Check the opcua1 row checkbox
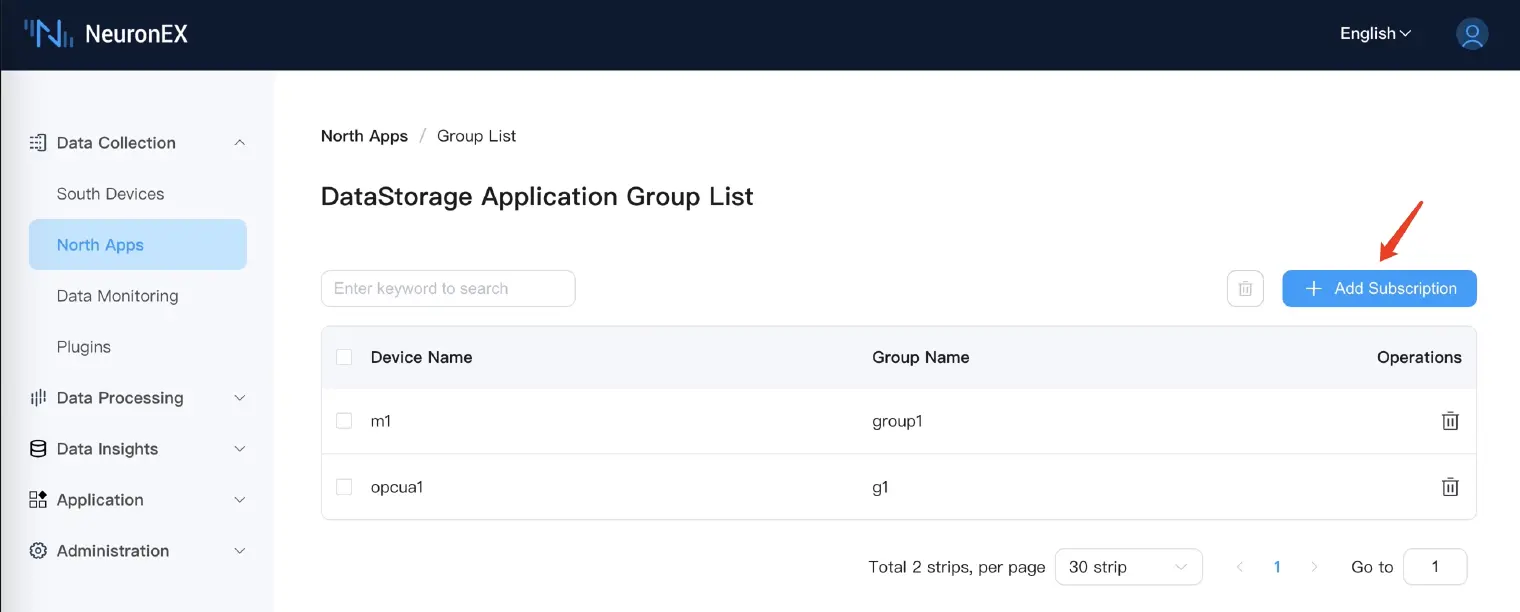This screenshot has width=1520, height=612. (344, 487)
